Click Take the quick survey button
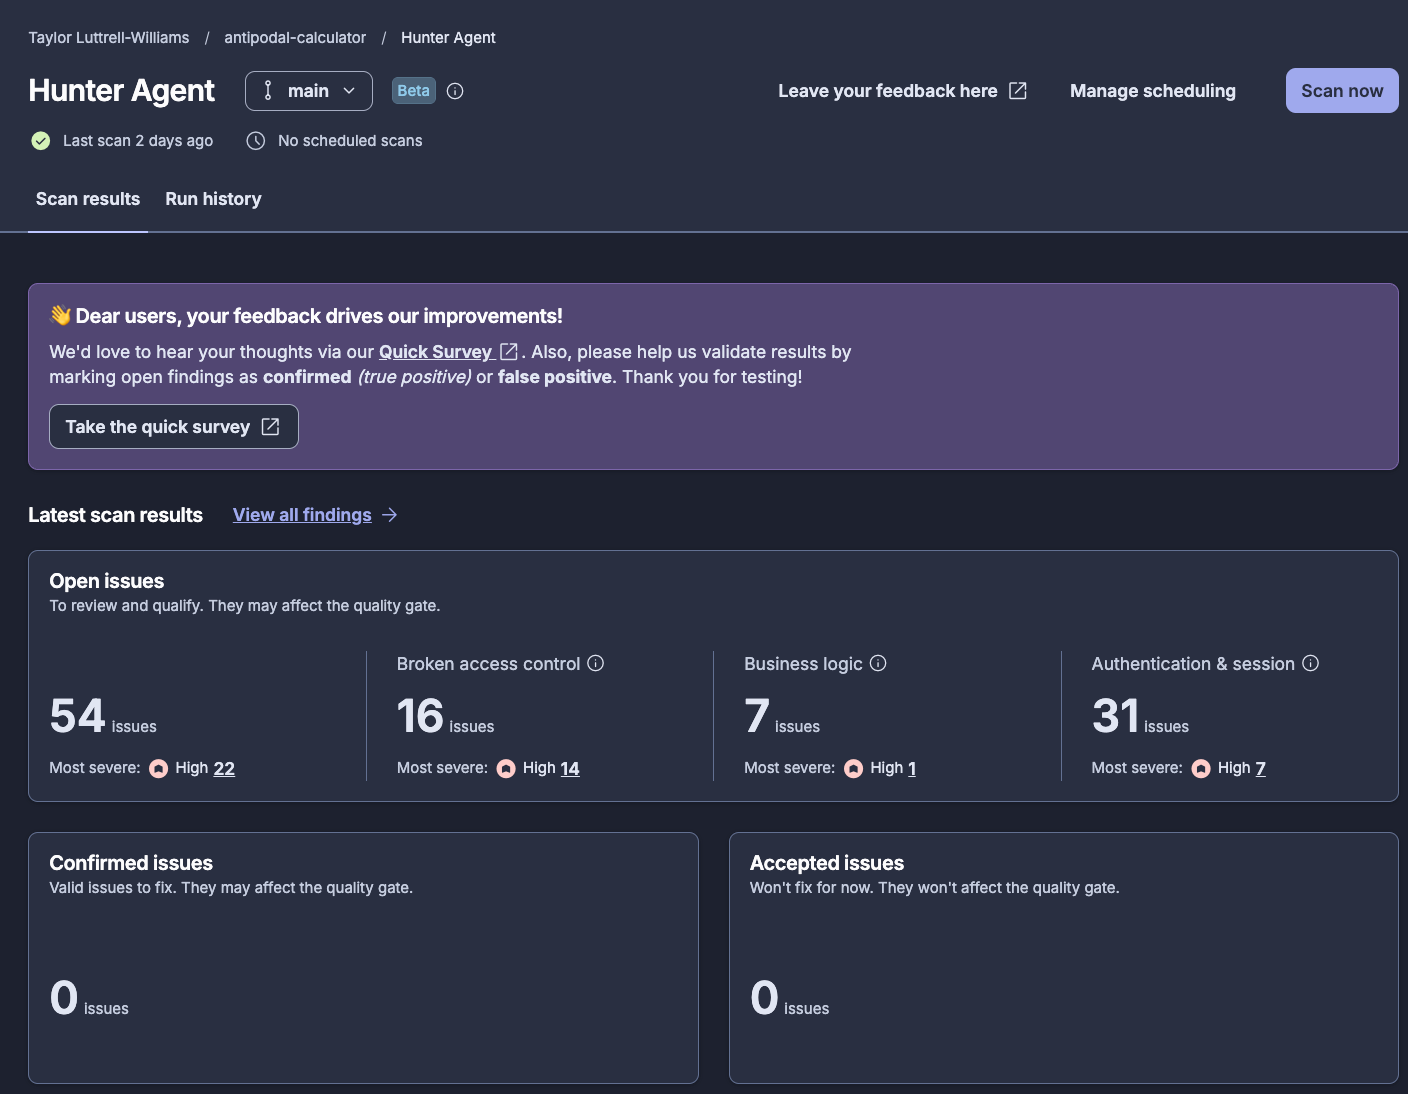This screenshot has height=1094, width=1408. 174,427
